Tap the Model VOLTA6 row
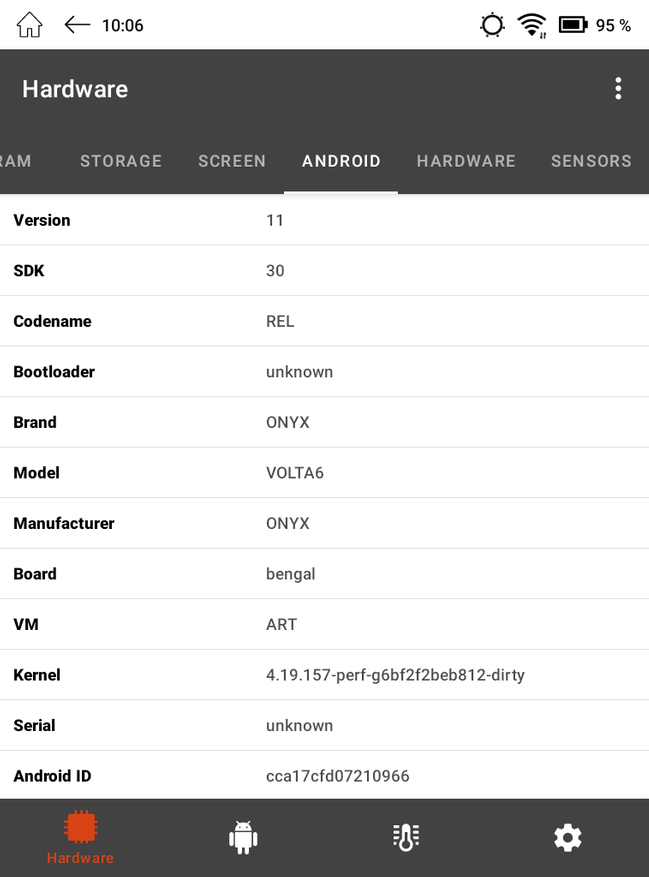 pos(324,473)
